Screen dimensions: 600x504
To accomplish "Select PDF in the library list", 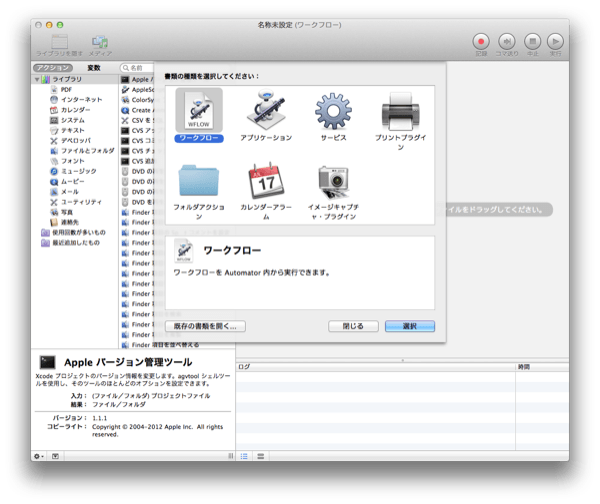I will (66, 90).
